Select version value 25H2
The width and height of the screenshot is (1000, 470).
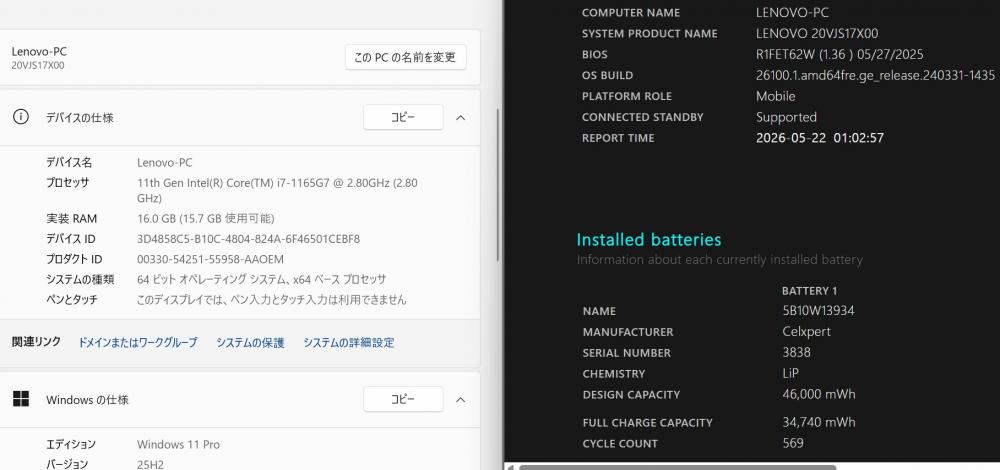coord(150,464)
